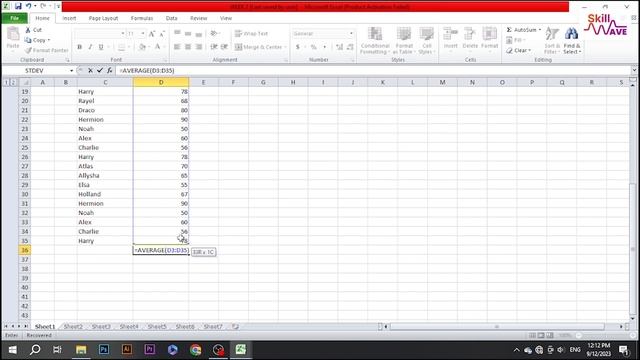640x360 pixels.
Task: Open Chrome from the taskbar
Action: click(x=196, y=350)
